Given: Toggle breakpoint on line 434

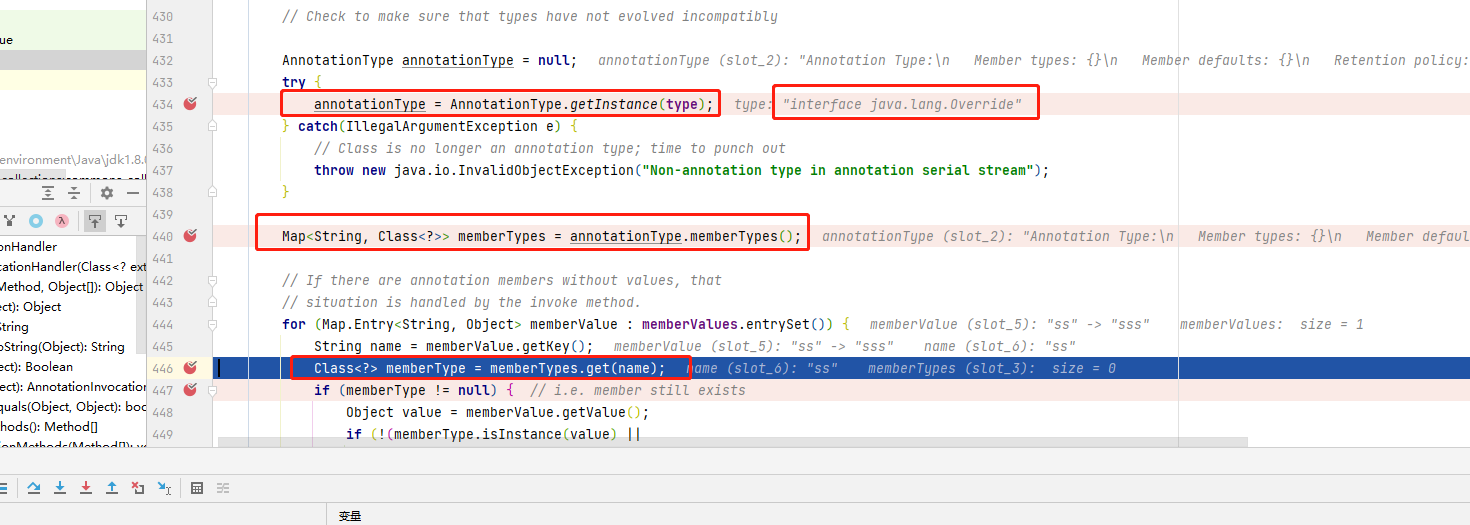Looking at the screenshot, I should [x=190, y=104].
